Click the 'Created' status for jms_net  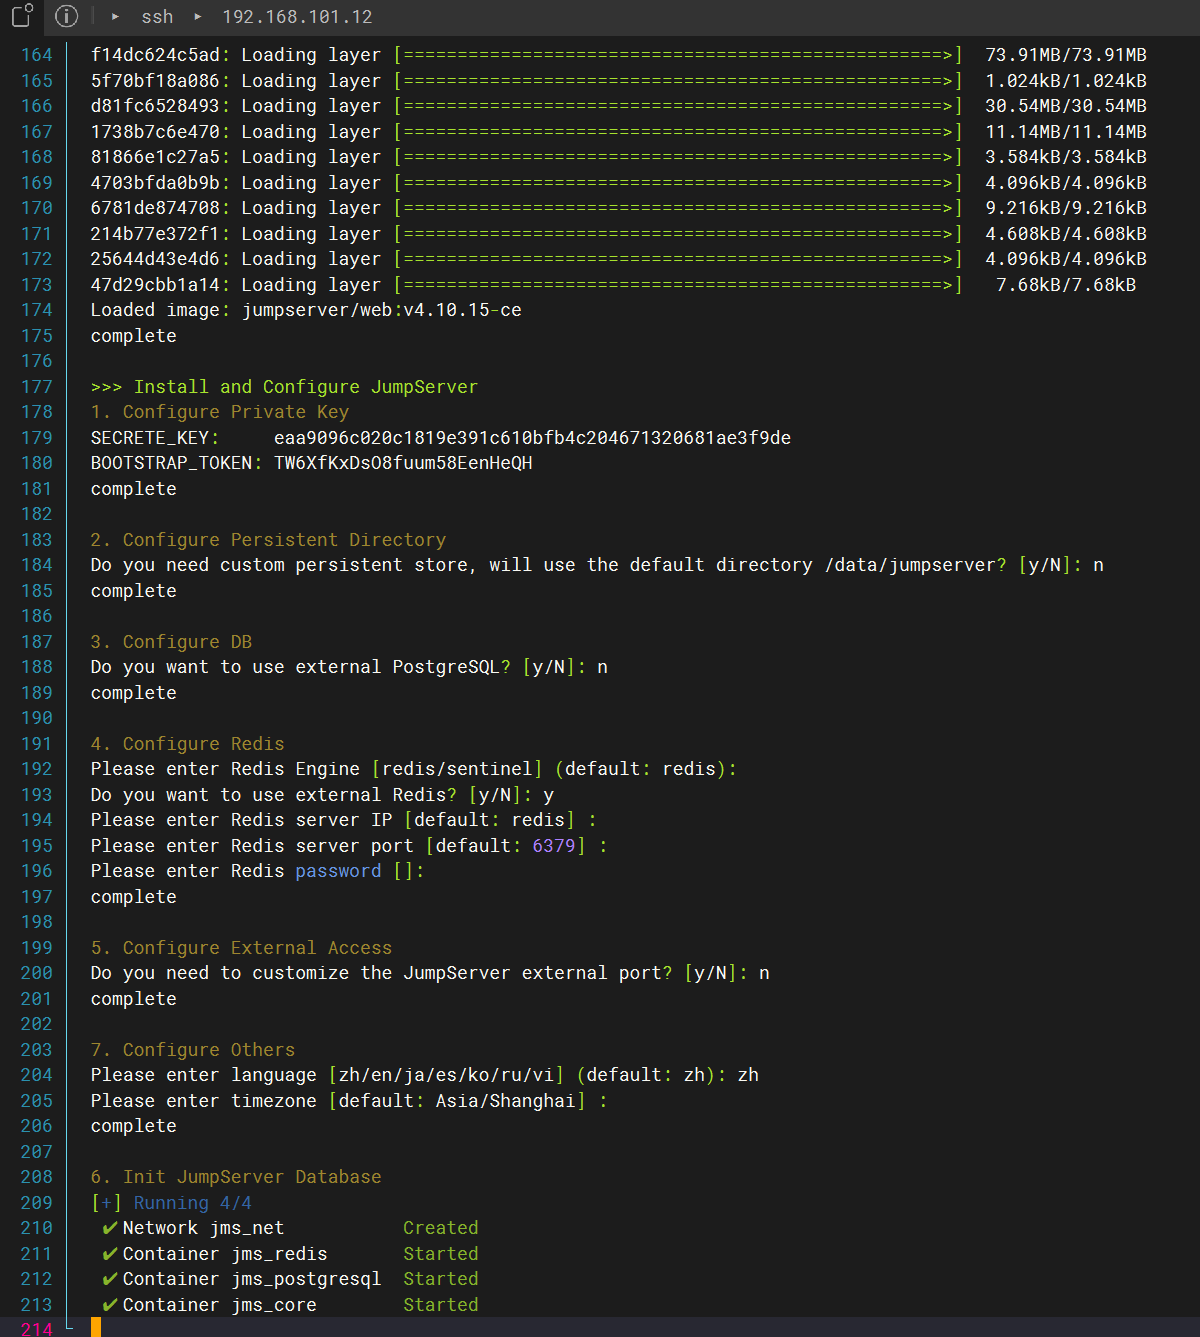coord(441,1228)
